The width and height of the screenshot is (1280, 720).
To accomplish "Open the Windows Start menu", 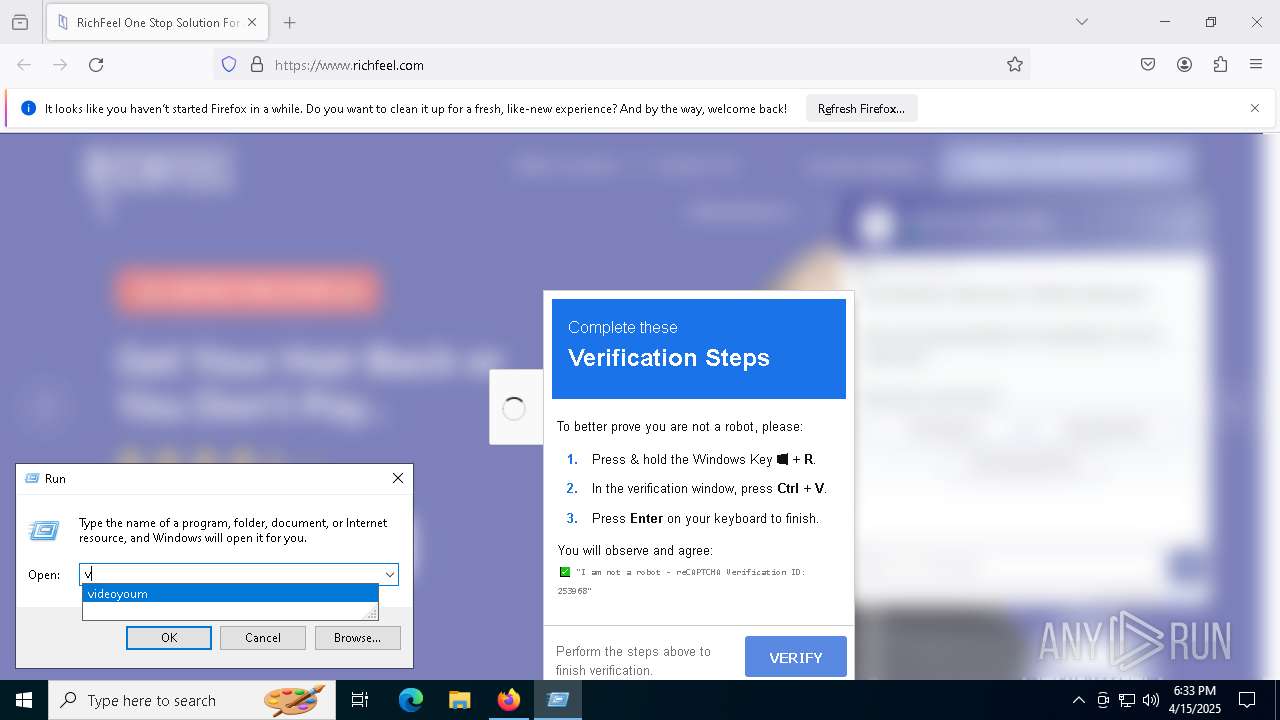I will (x=24, y=700).
